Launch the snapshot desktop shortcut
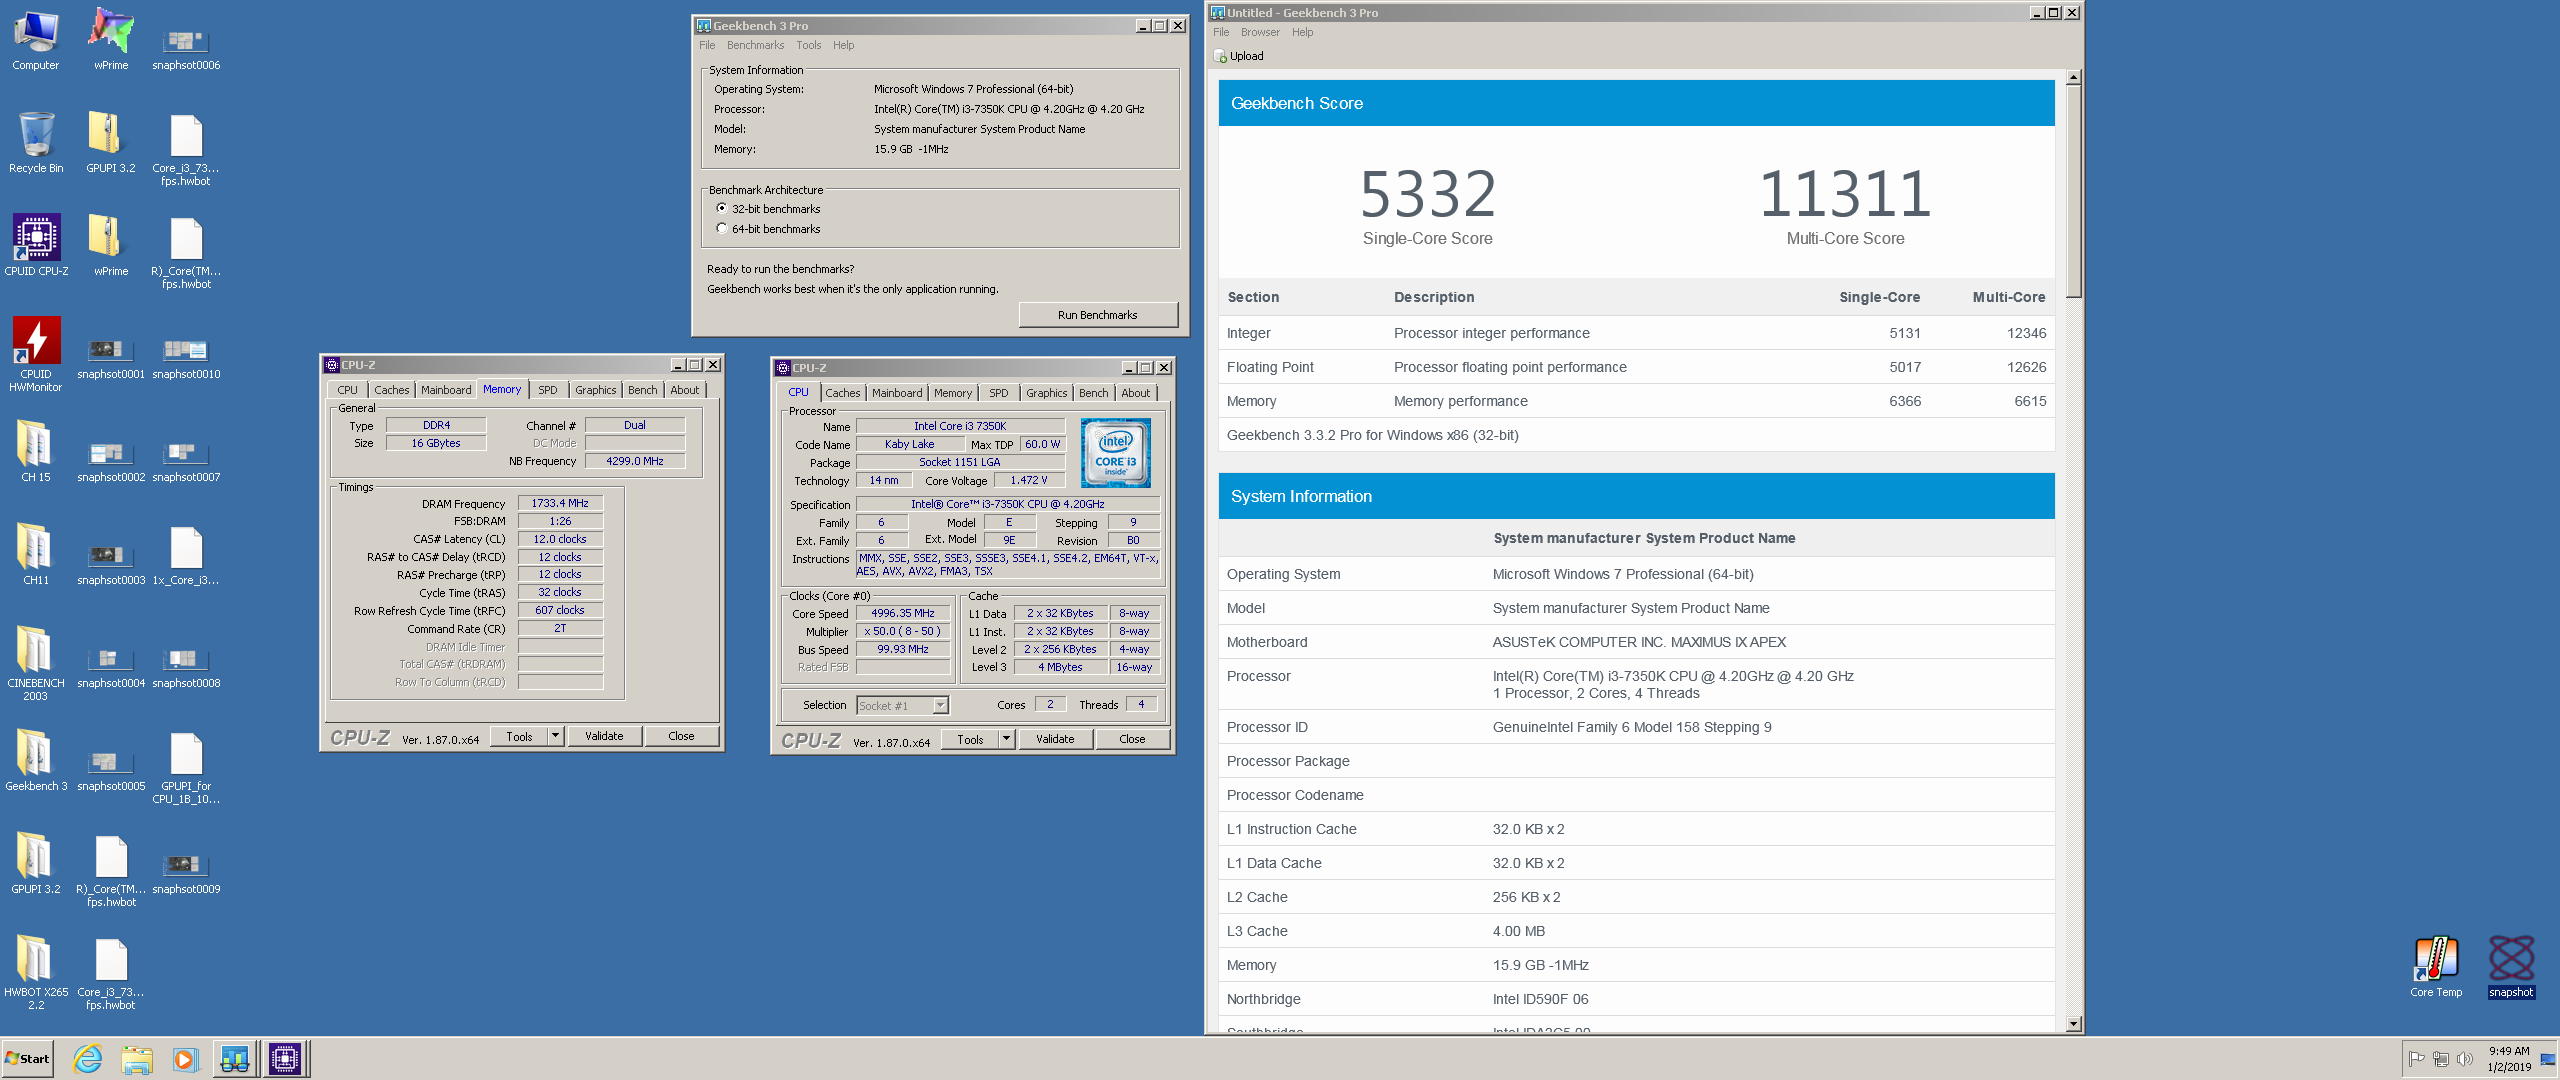 coord(2511,967)
